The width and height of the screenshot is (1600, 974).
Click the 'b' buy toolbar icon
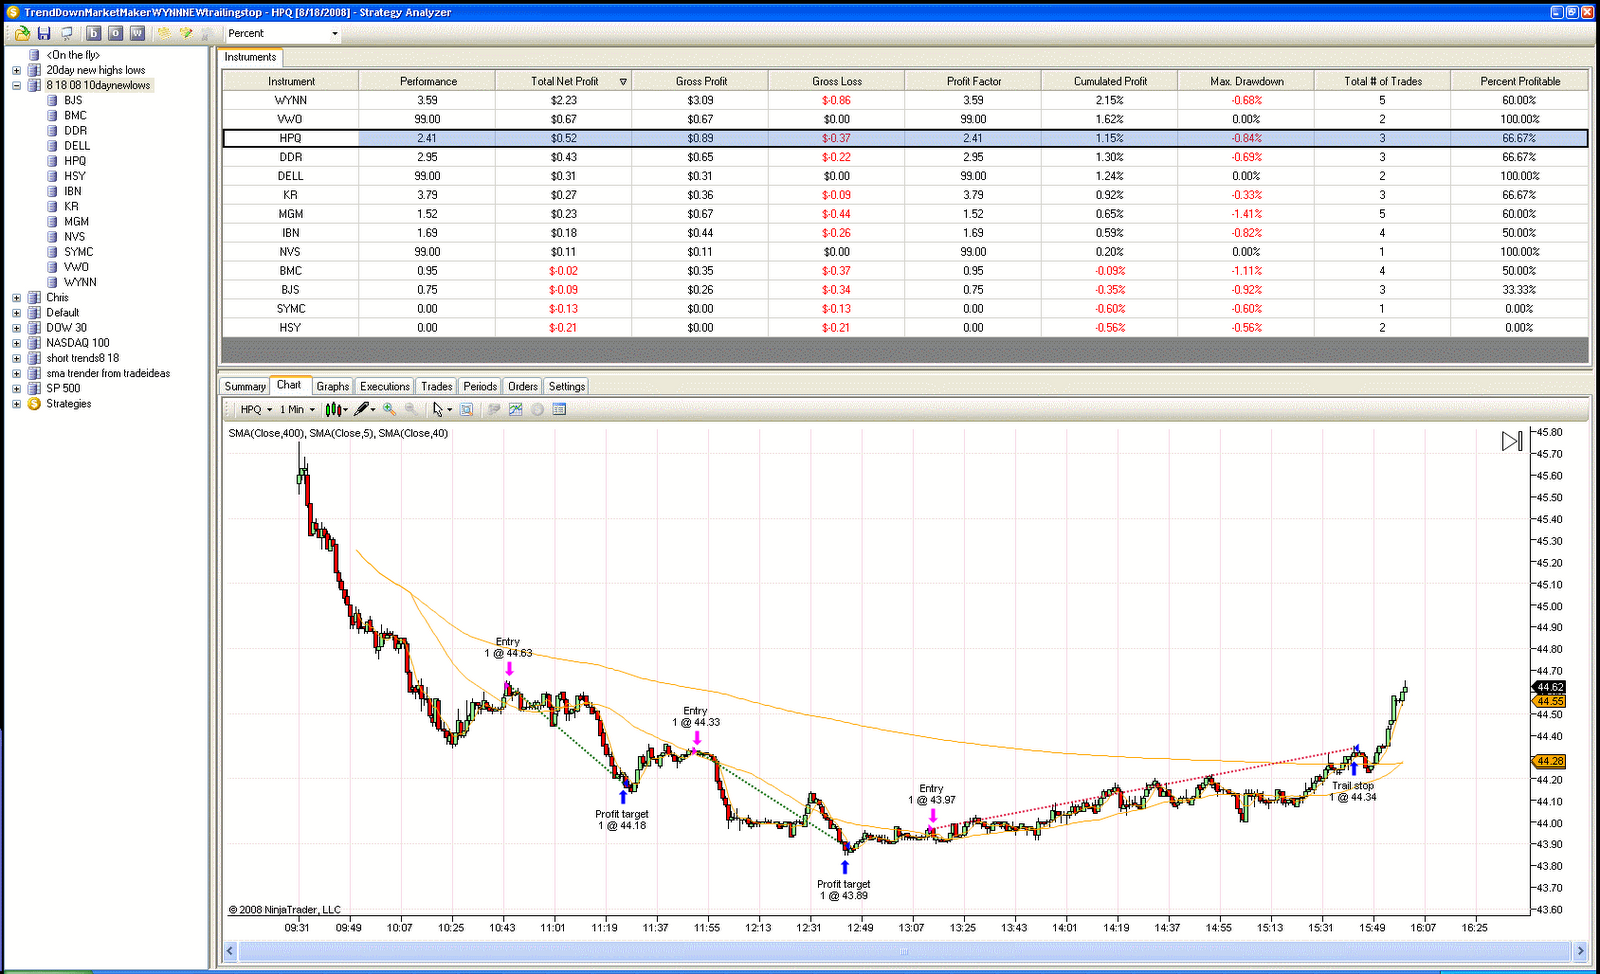95,33
